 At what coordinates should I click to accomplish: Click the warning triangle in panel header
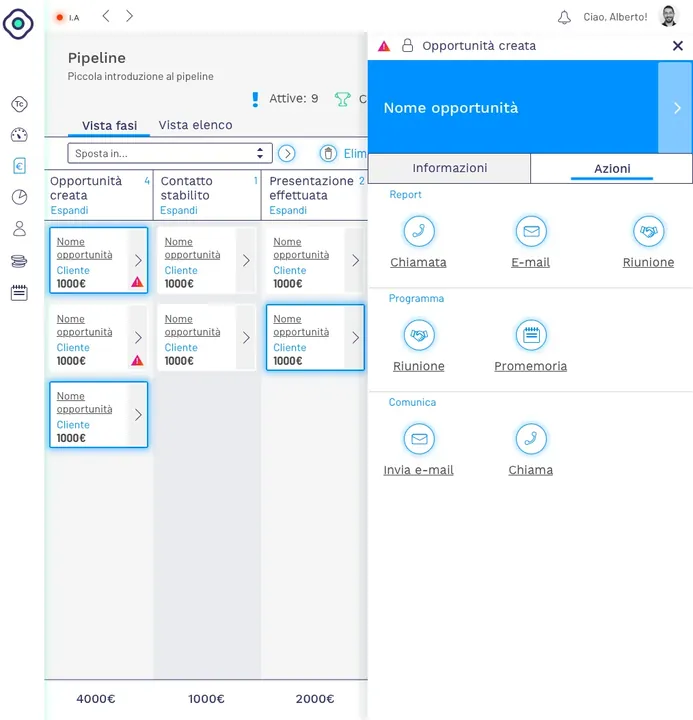pos(384,46)
